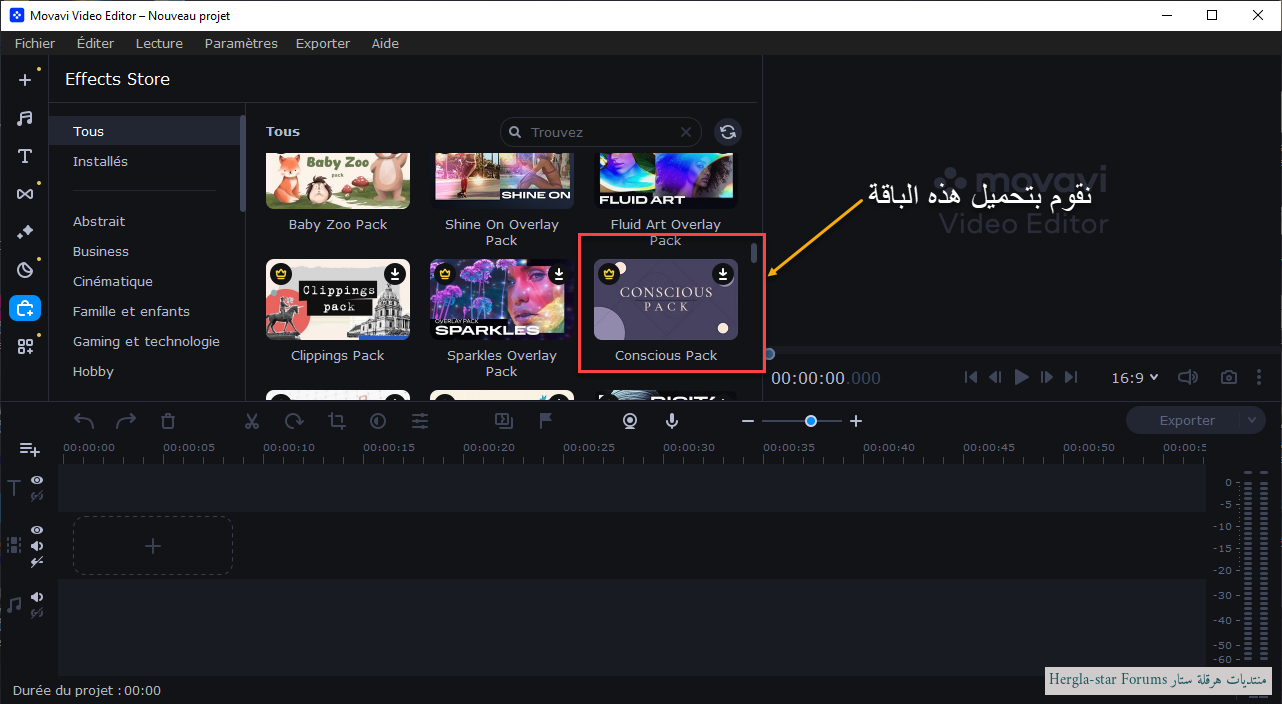Expand the Exporter dropdown arrow
Screen dimensions: 1282x704
coord(1253,421)
